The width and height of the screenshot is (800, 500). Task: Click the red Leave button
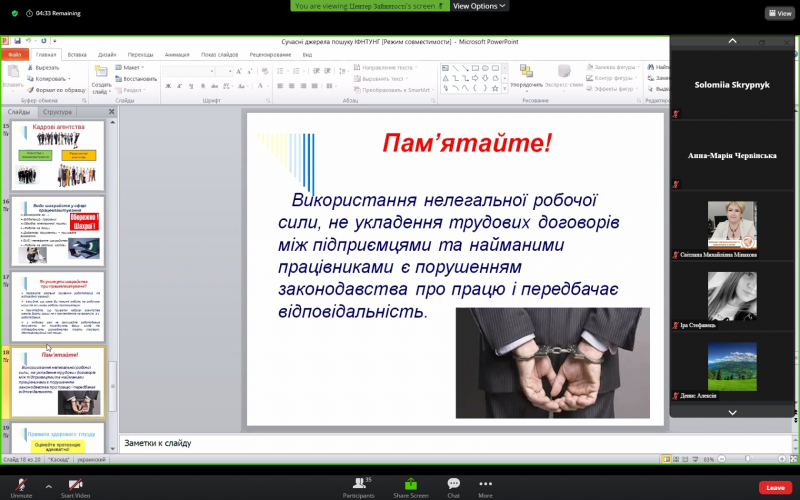coord(775,488)
